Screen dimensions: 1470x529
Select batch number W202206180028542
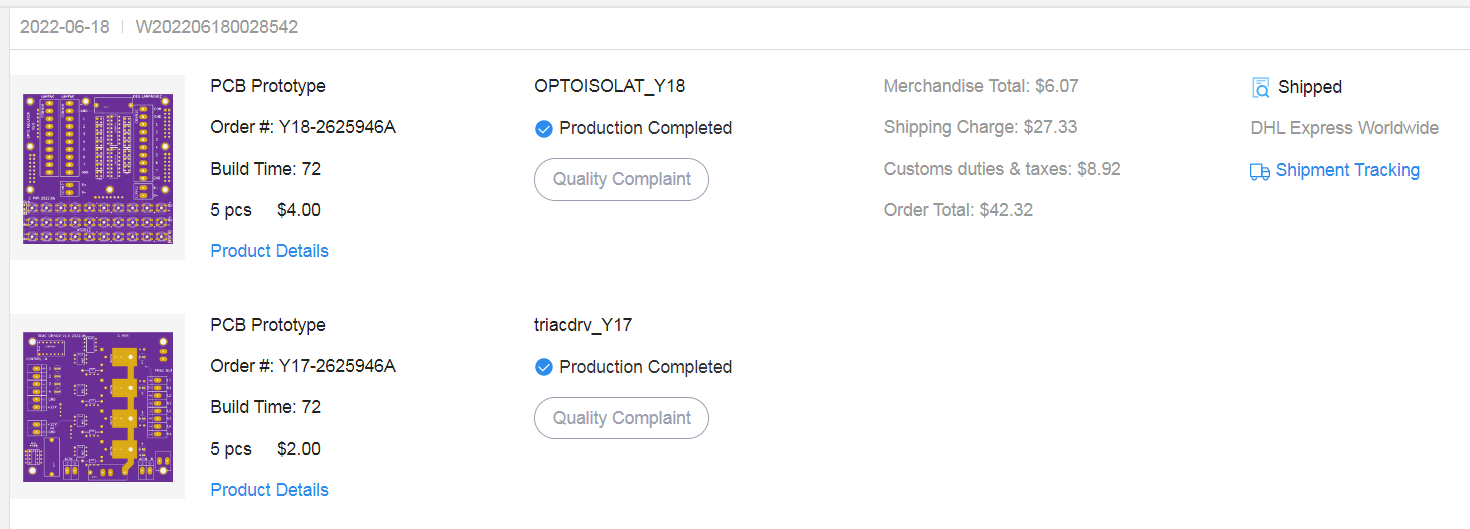pyautogui.click(x=216, y=27)
